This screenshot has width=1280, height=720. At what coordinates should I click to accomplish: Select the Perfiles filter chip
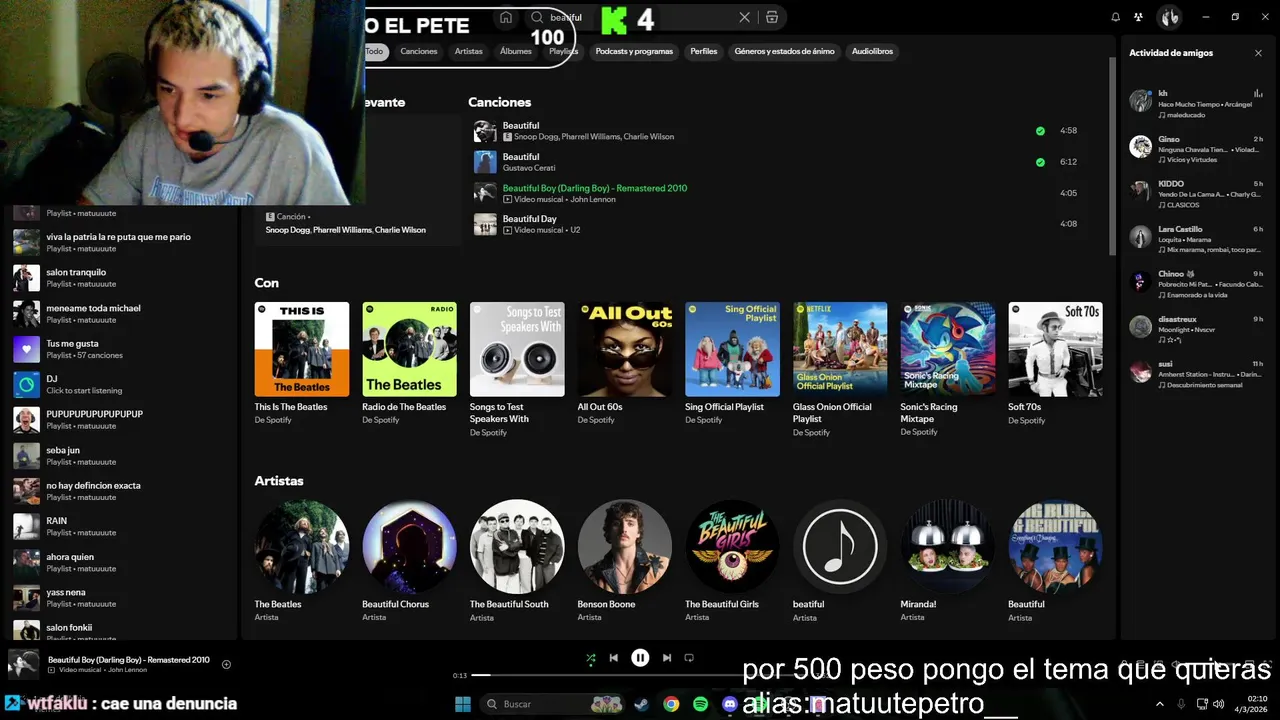pyautogui.click(x=704, y=51)
